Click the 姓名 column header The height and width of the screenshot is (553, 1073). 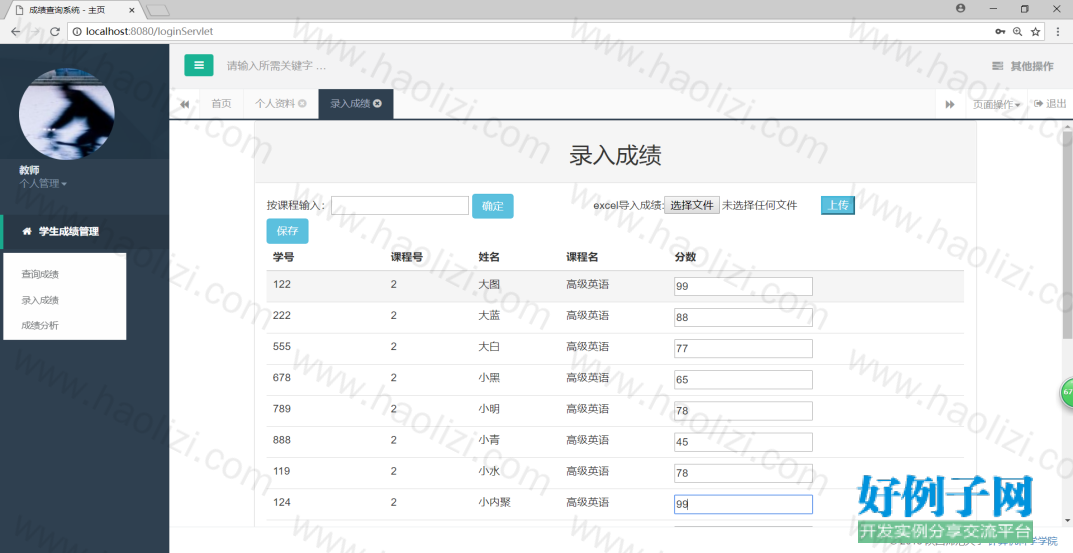click(x=489, y=257)
